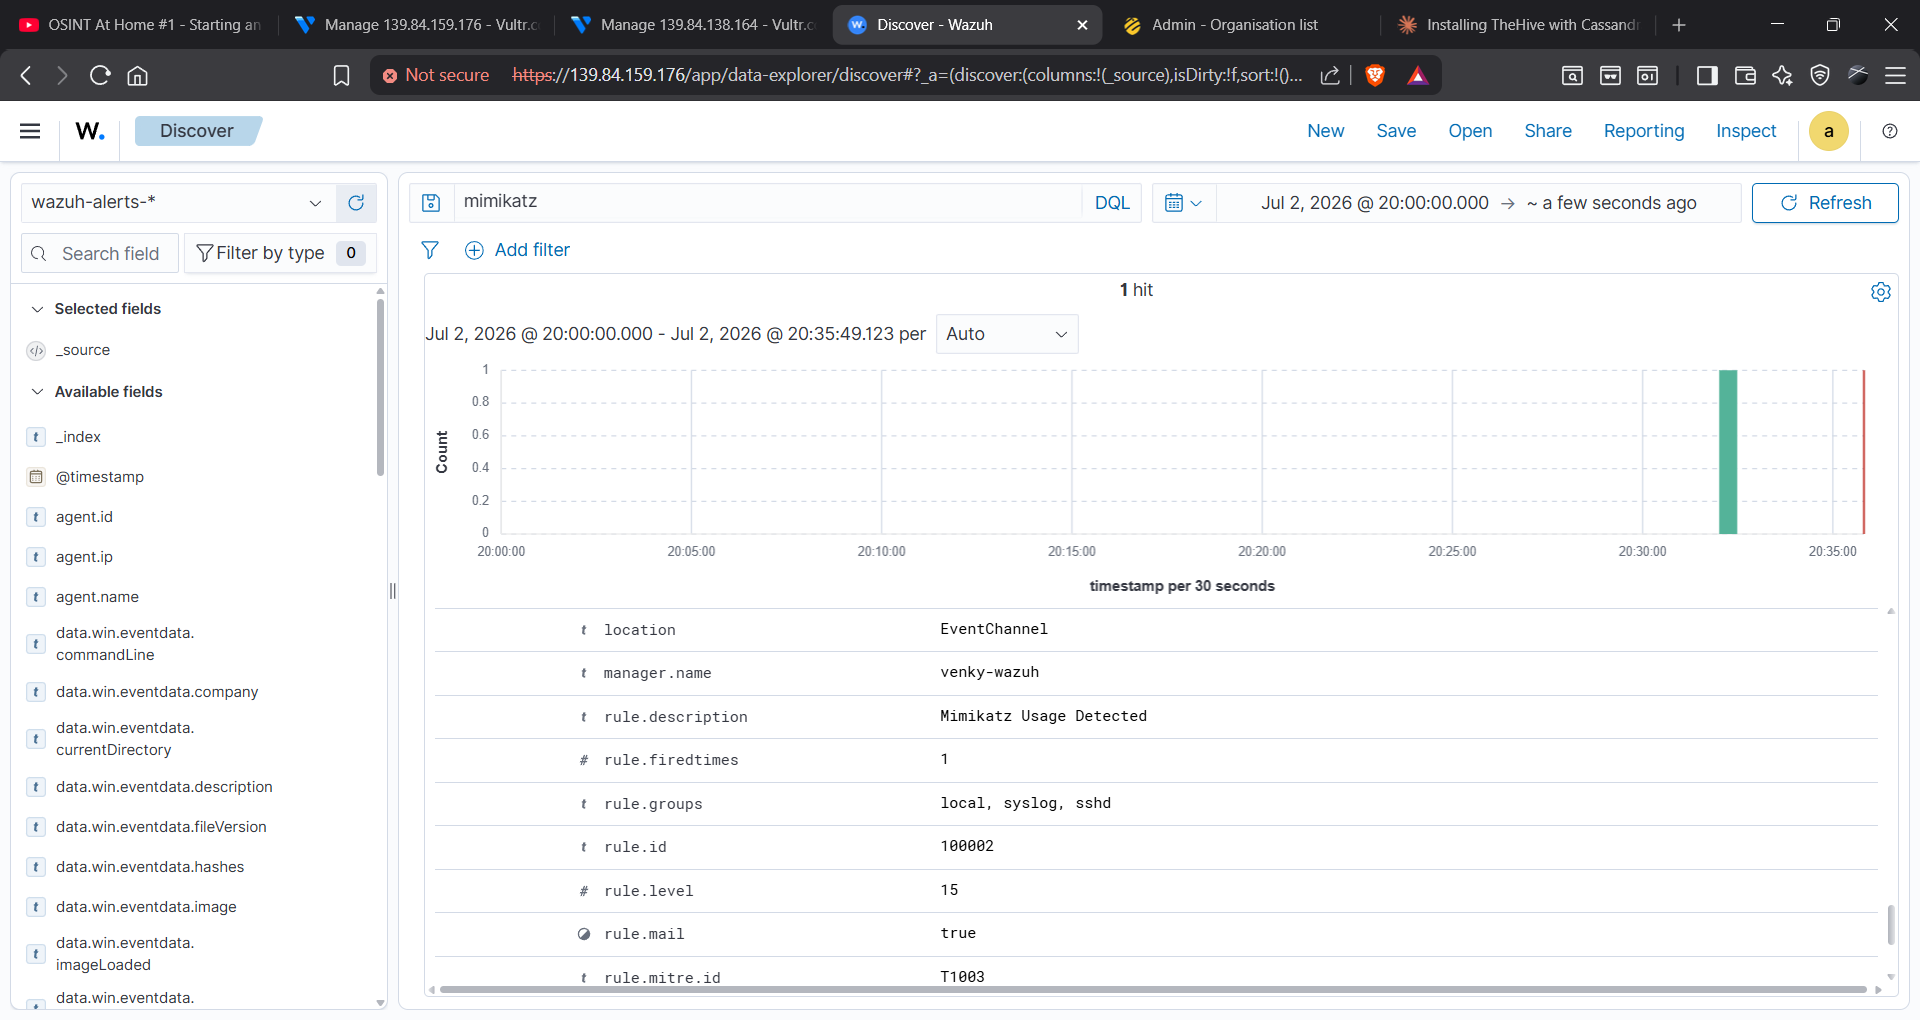Image resolution: width=1920 pixels, height=1020 pixels.
Task: Click the Search field input
Action: (x=100, y=253)
